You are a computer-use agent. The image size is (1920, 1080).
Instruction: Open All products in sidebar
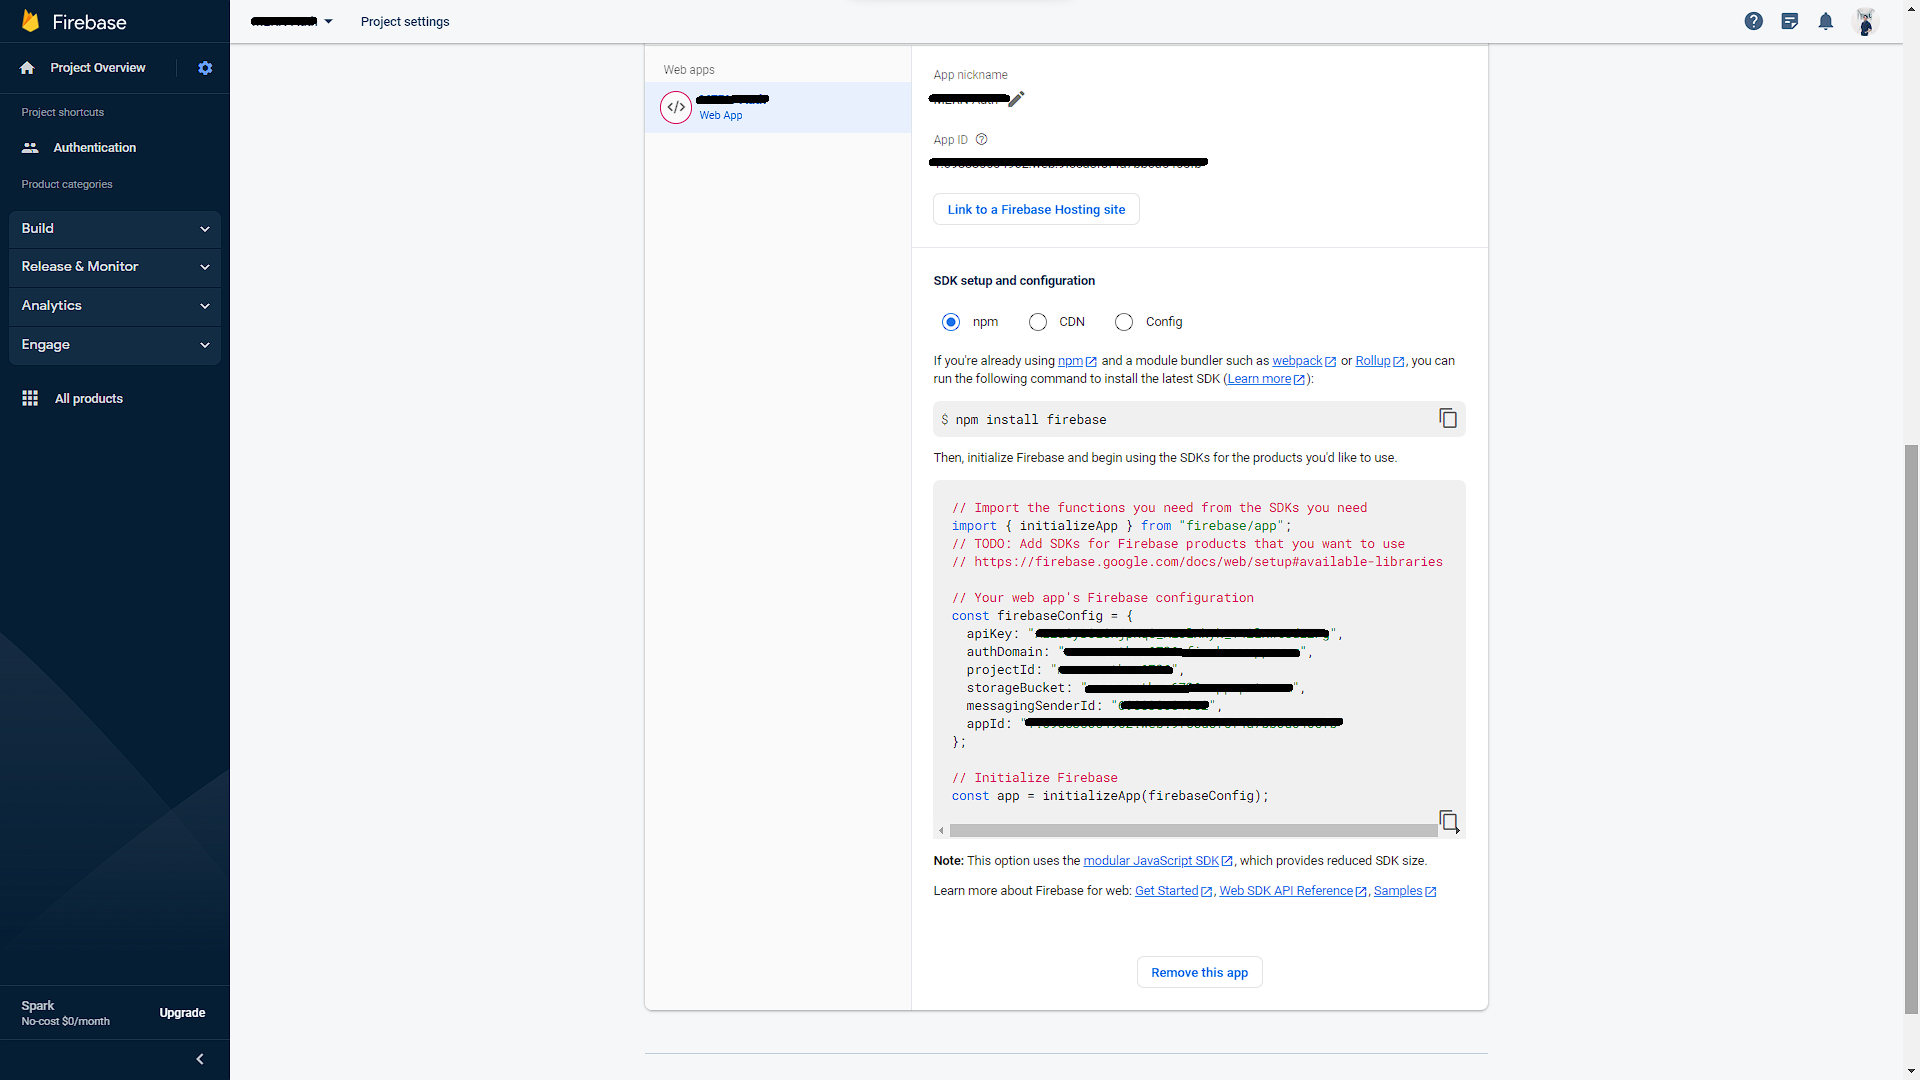[x=88, y=398]
